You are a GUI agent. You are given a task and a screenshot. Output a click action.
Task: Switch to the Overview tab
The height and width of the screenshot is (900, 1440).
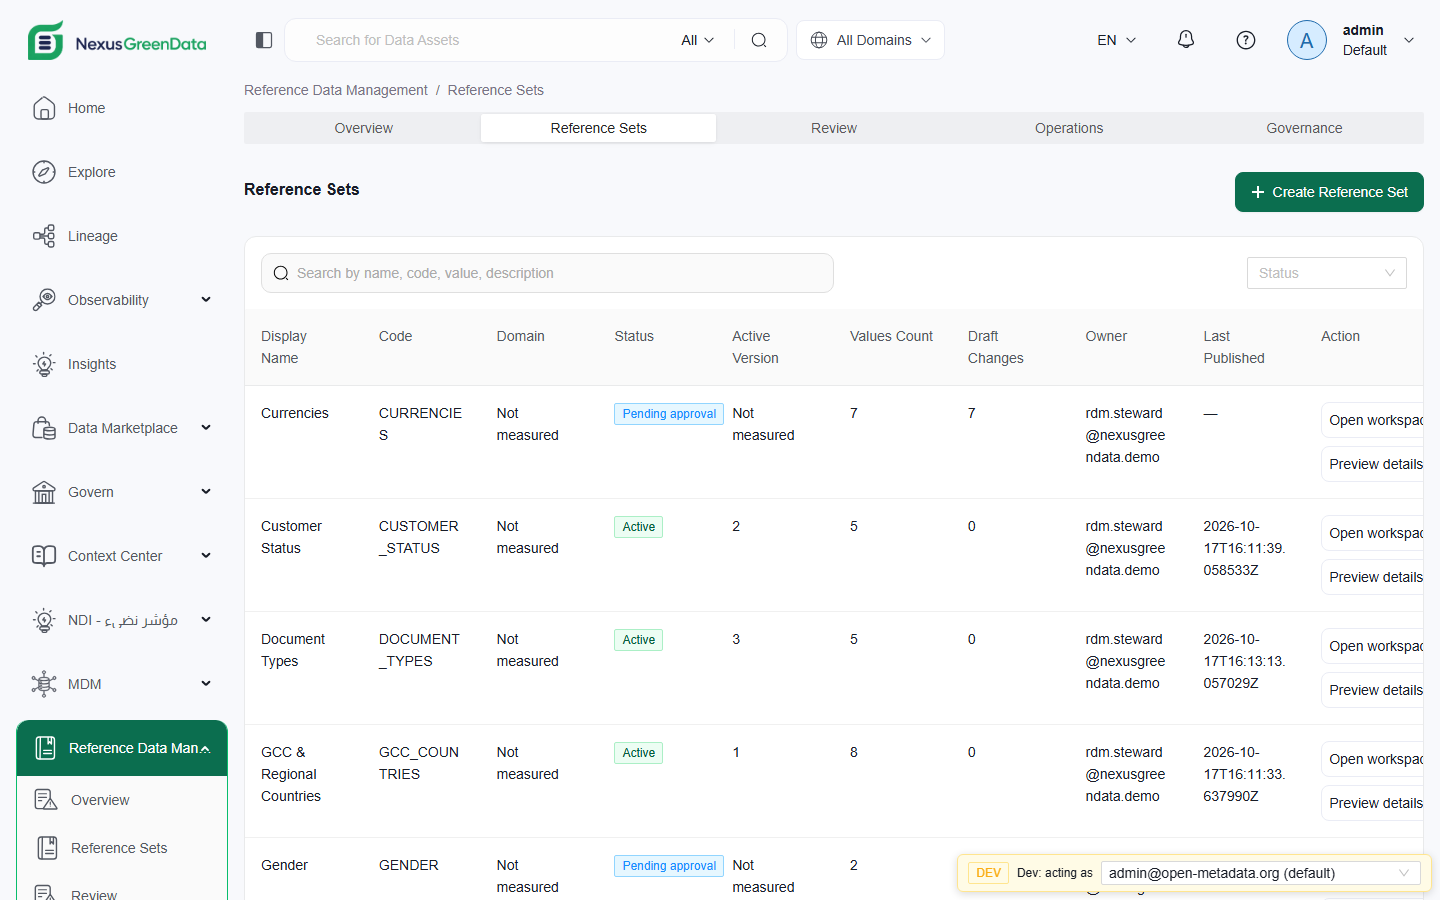click(363, 128)
